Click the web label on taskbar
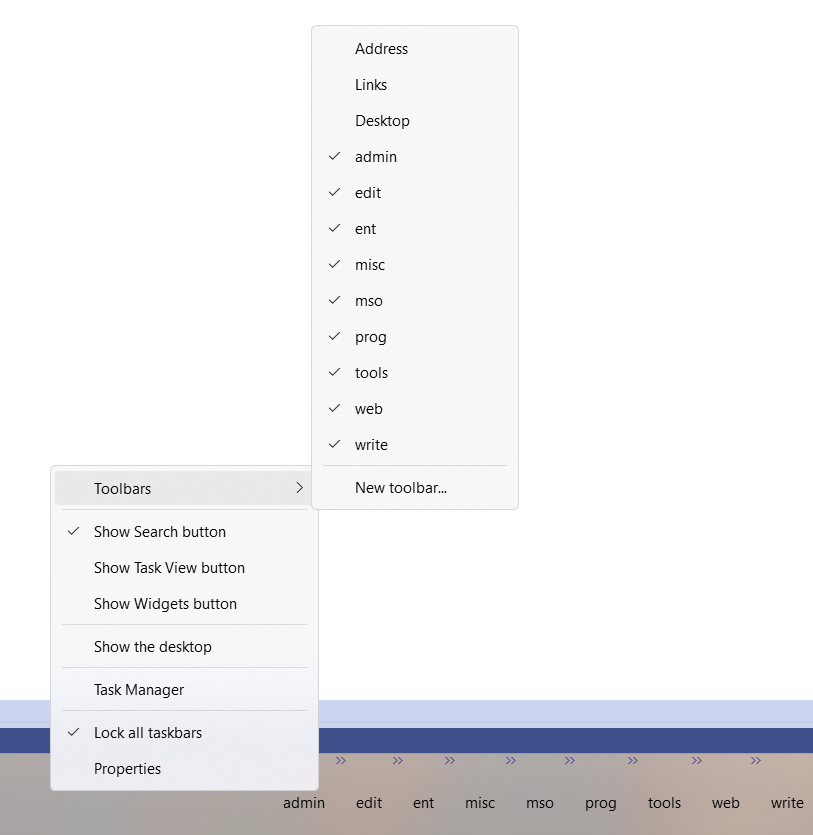Viewport: 813px width, 835px height. (x=726, y=803)
